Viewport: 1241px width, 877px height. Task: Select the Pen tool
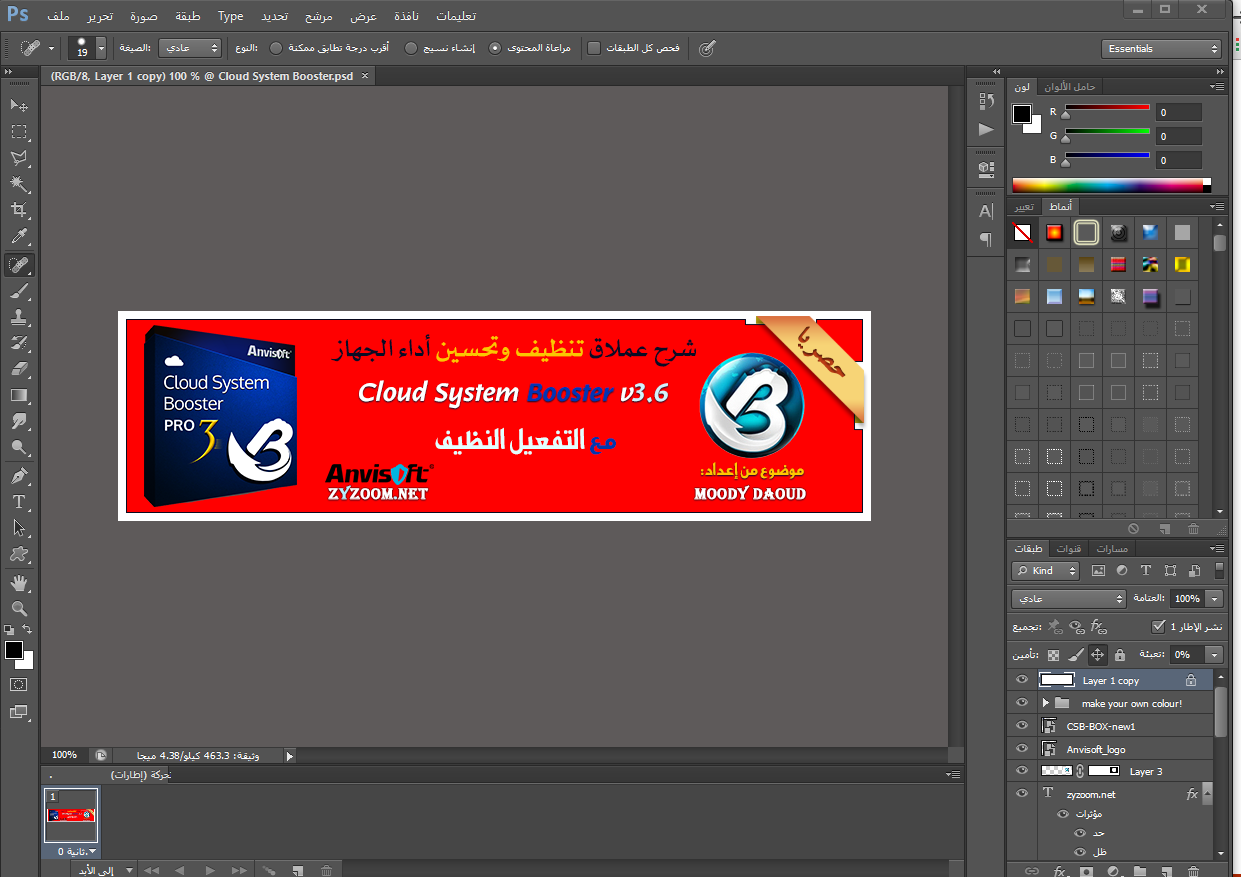pos(19,475)
